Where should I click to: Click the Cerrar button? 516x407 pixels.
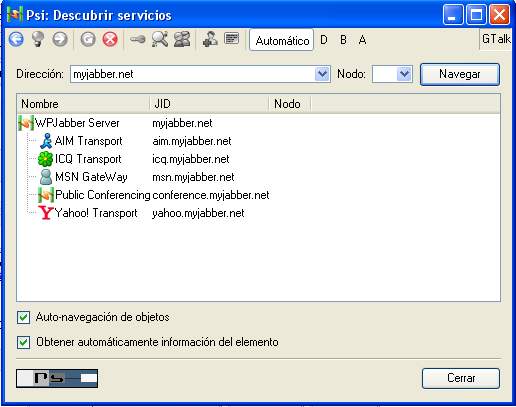tap(461, 378)
